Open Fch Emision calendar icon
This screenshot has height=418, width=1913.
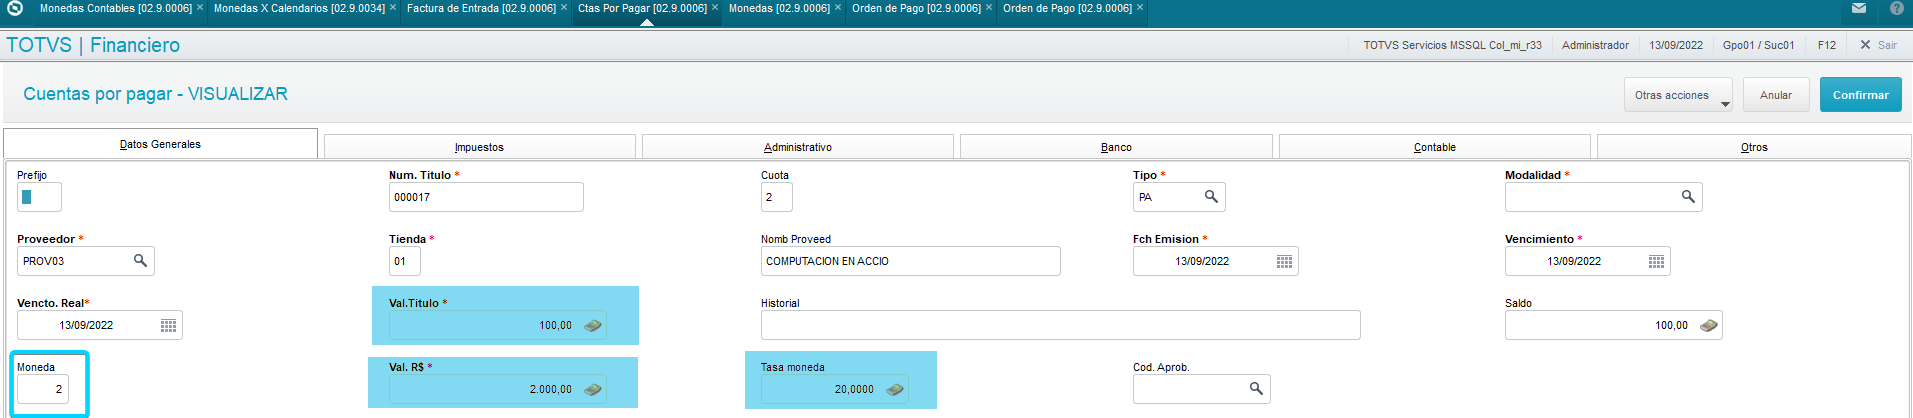[1284, 261]
